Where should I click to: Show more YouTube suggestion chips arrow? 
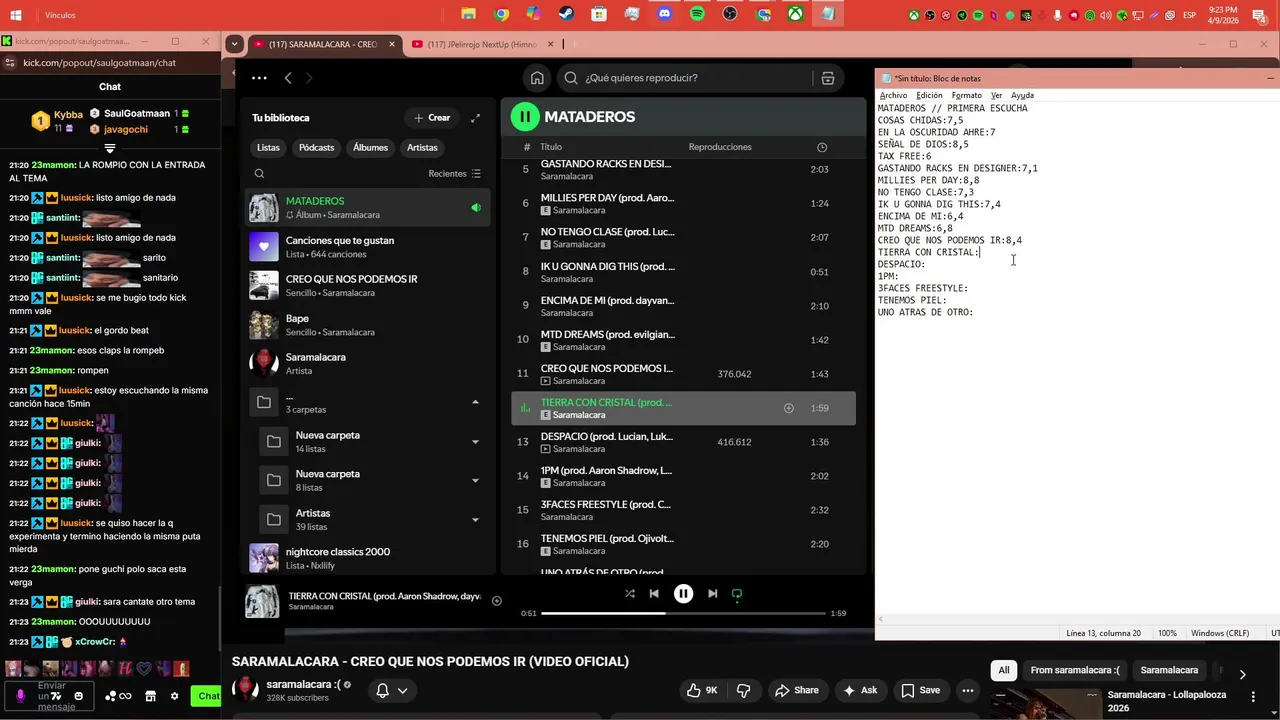[1242, 674]
